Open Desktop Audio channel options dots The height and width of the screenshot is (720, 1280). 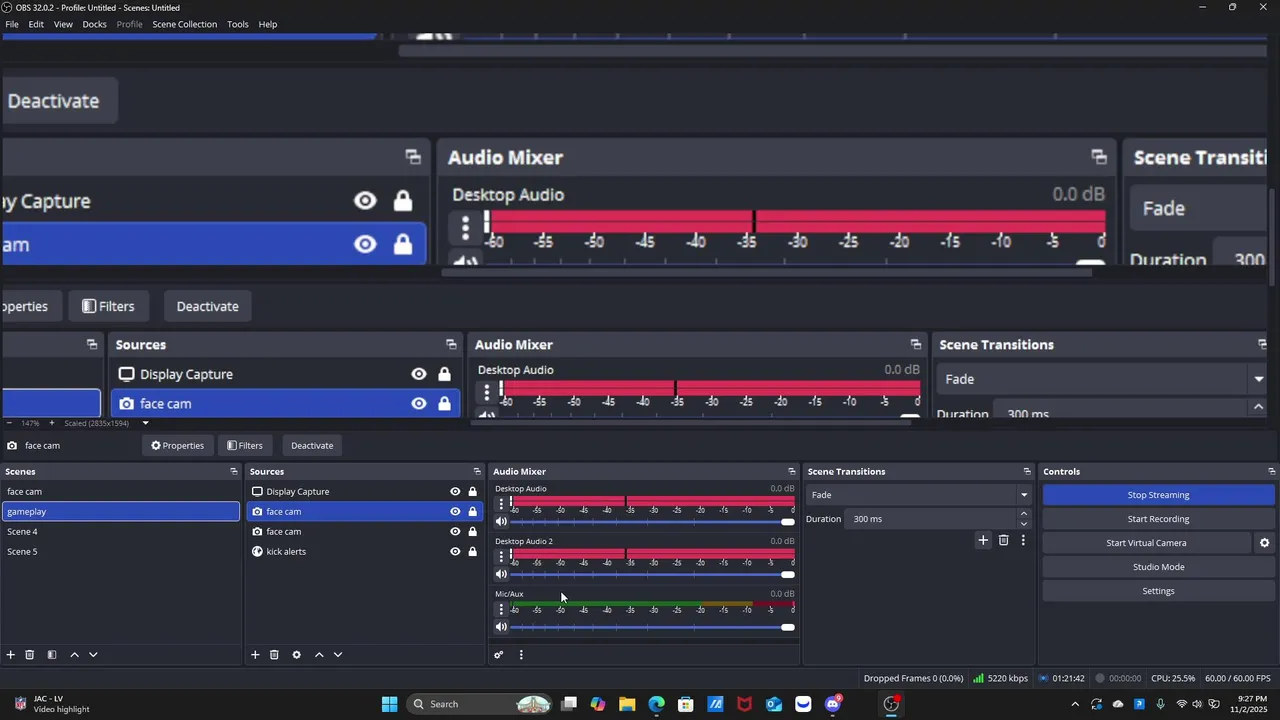point(501,504)
